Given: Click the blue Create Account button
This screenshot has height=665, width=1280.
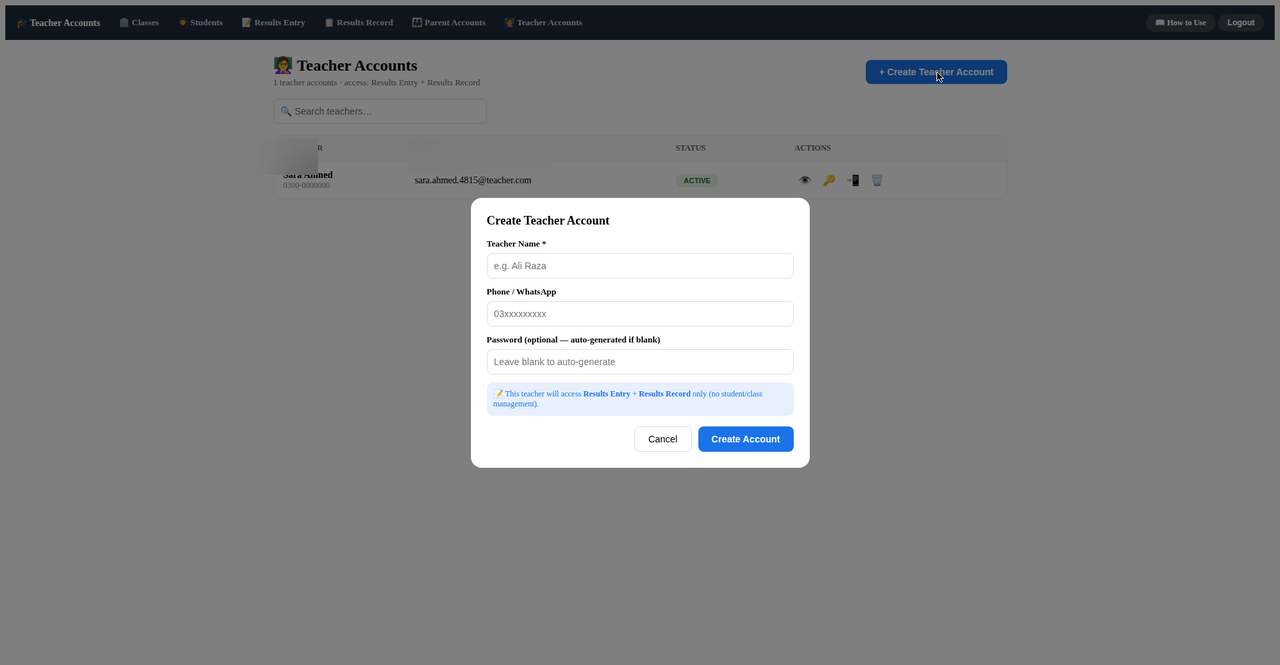Looking at the screenshot, I should 746,439.
